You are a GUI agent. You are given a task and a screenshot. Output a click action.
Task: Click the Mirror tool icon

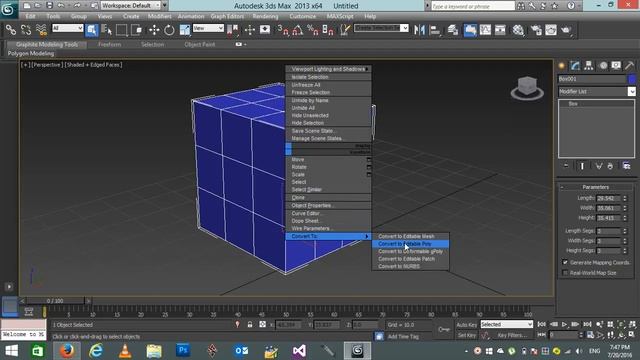tap(419, 30)
